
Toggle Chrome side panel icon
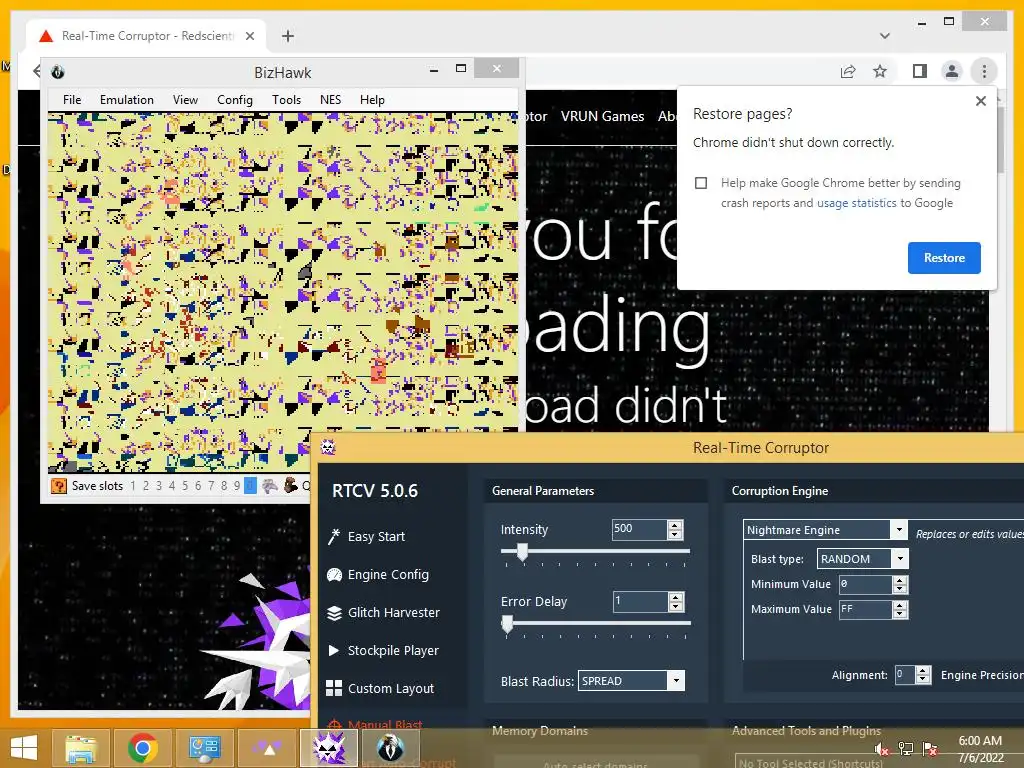click(x=920, y=71)
